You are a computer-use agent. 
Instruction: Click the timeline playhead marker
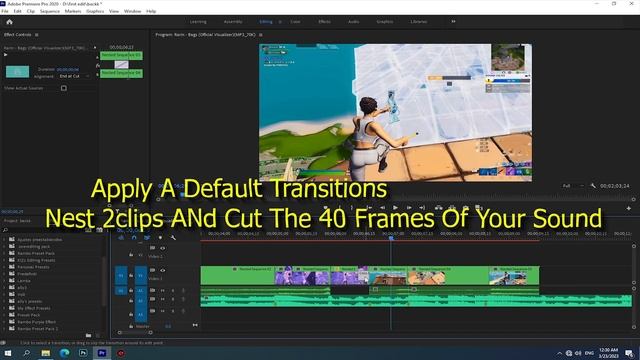tap(391, 238)
